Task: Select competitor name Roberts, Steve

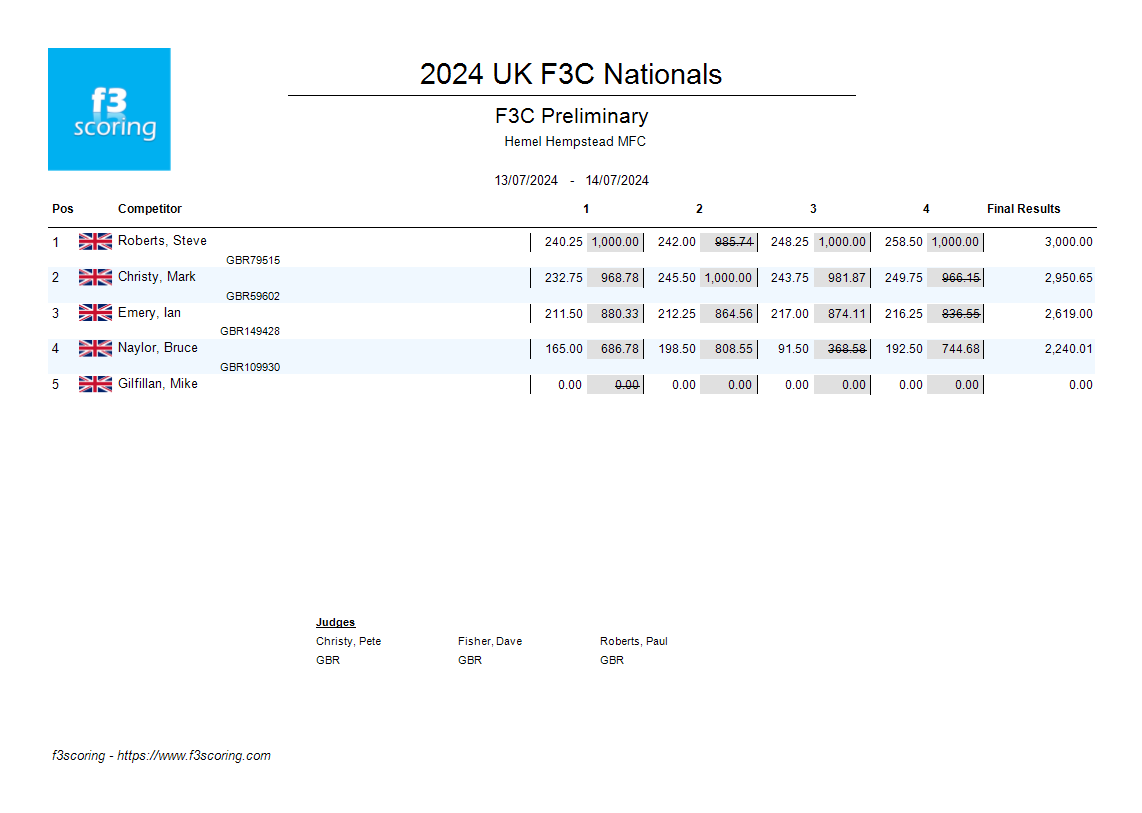Action: (162, 241)
